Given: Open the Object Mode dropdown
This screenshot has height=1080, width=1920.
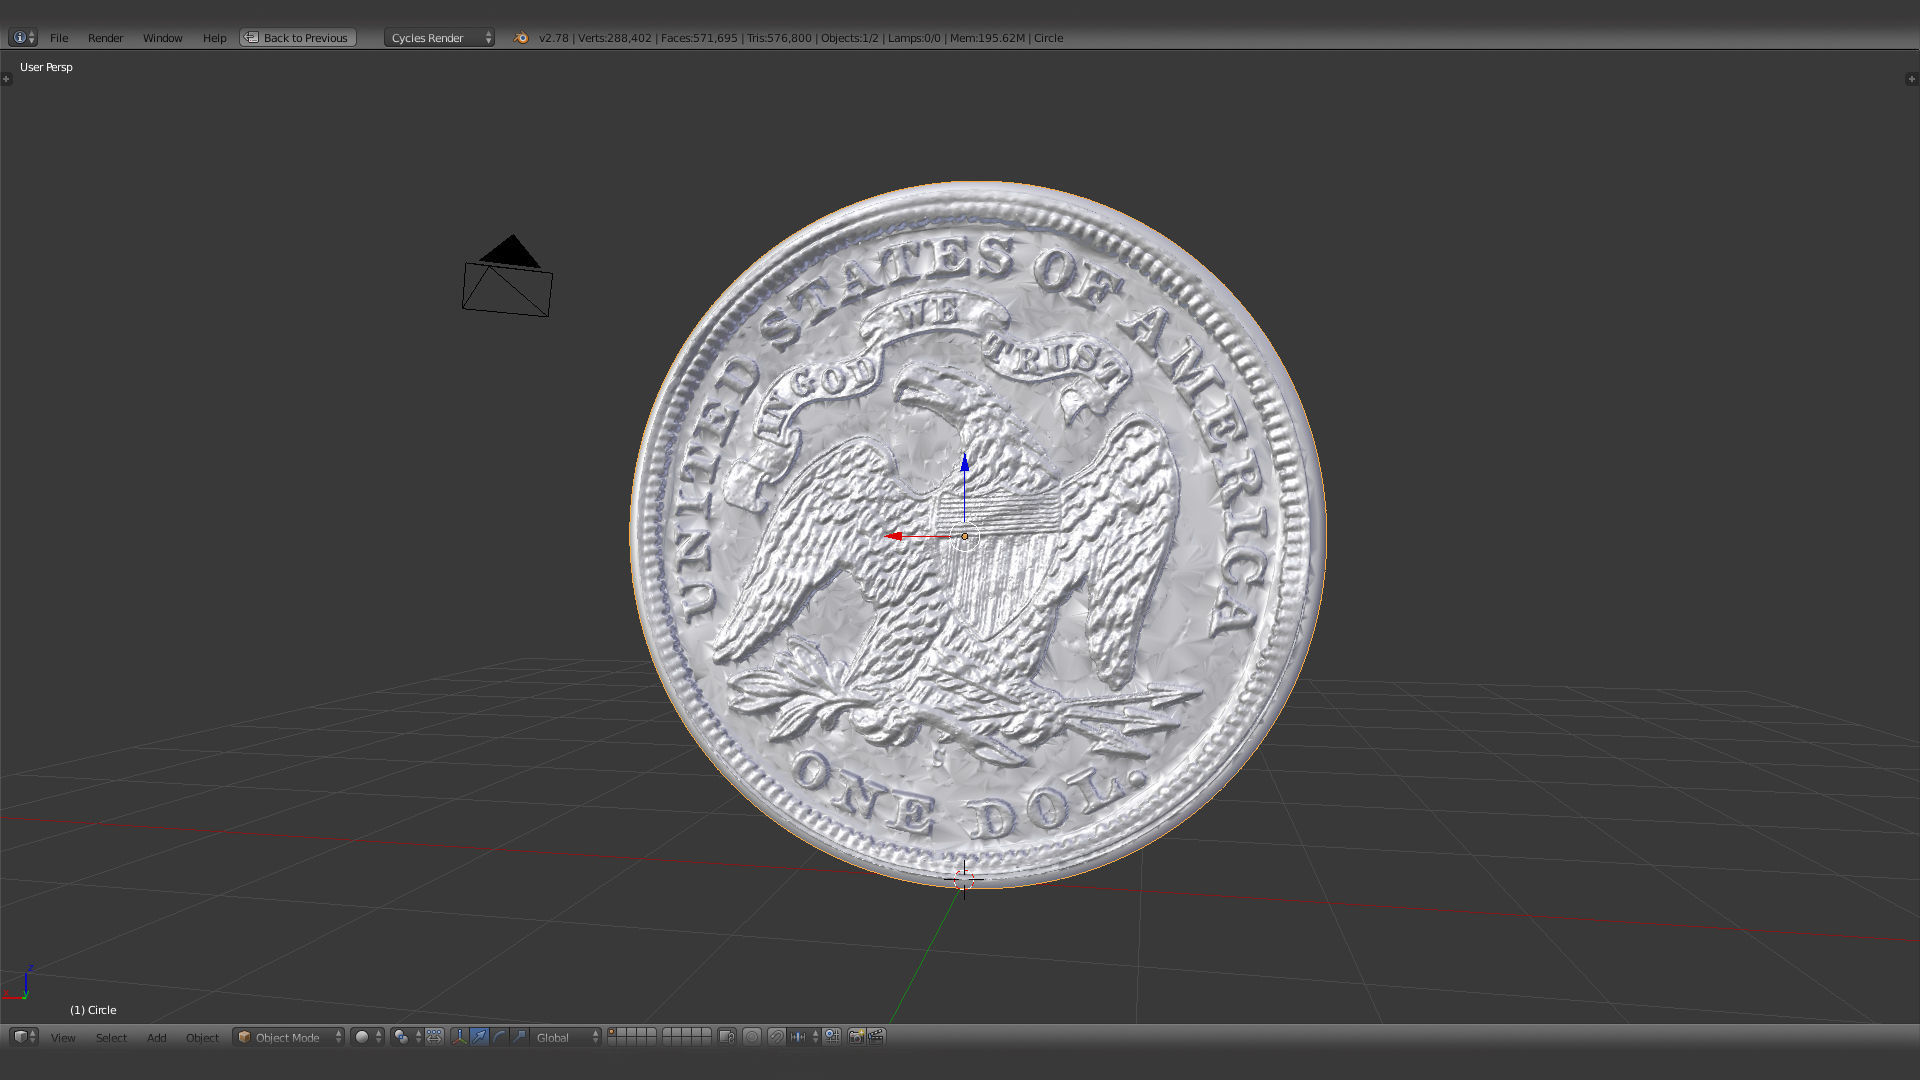Looking at the screenshot, I should (289, 1037).
